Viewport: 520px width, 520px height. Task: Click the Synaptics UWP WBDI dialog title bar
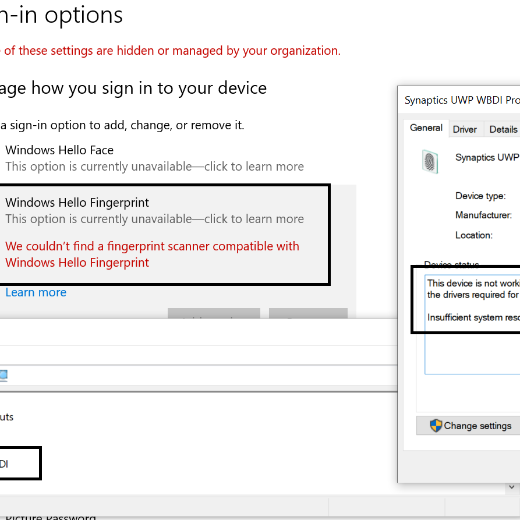point(462,100)
